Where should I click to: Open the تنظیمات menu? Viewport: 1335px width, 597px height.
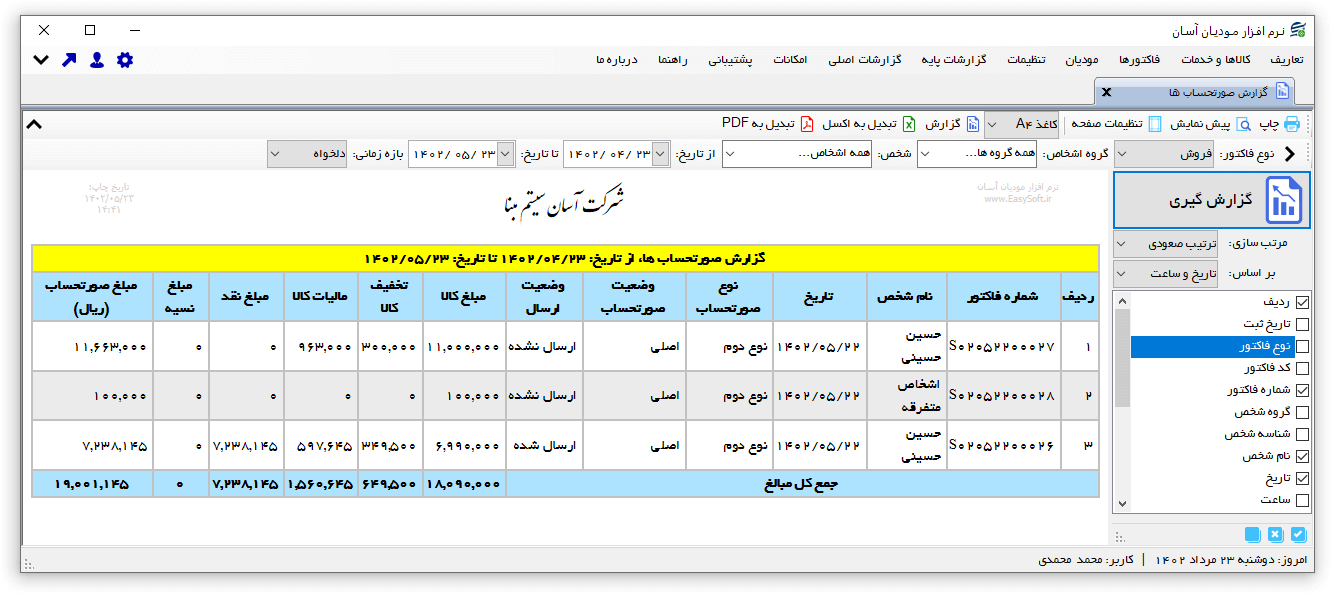pos(1026,60)
